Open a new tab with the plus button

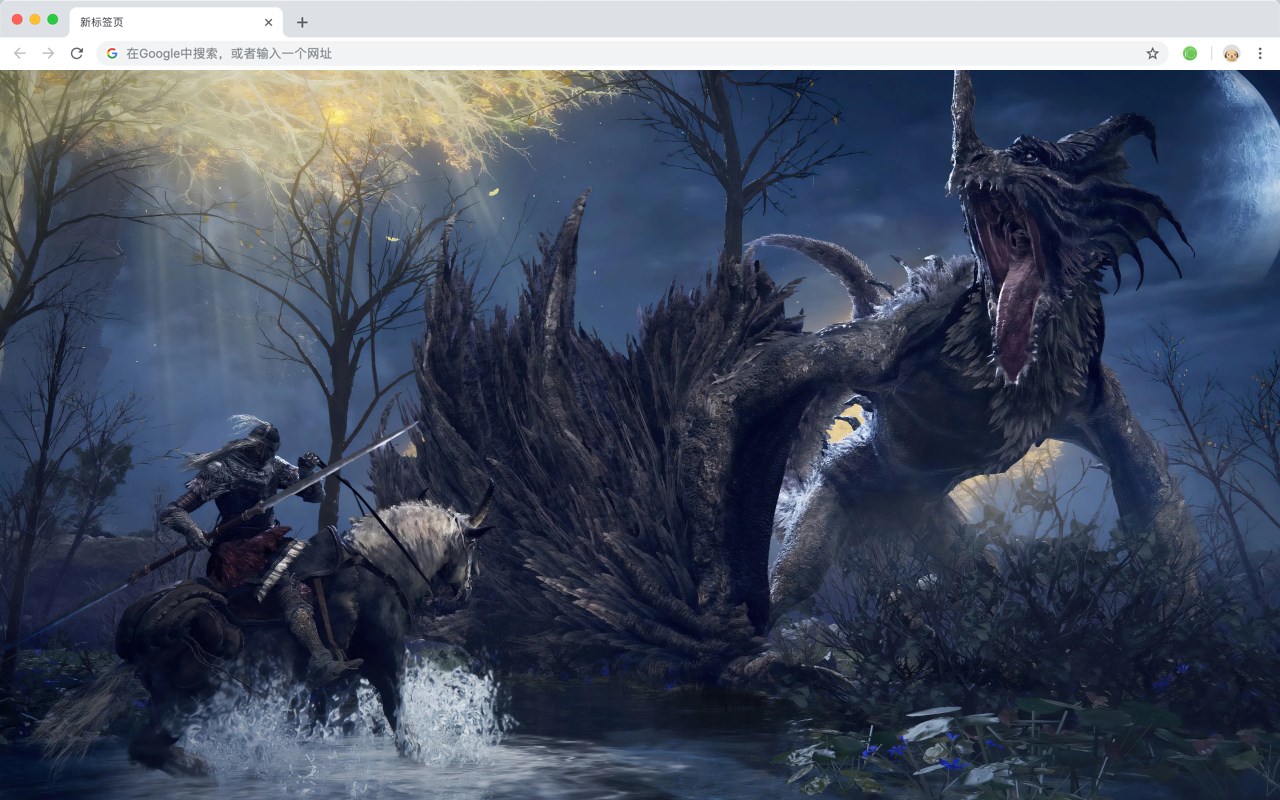point(303,22)
